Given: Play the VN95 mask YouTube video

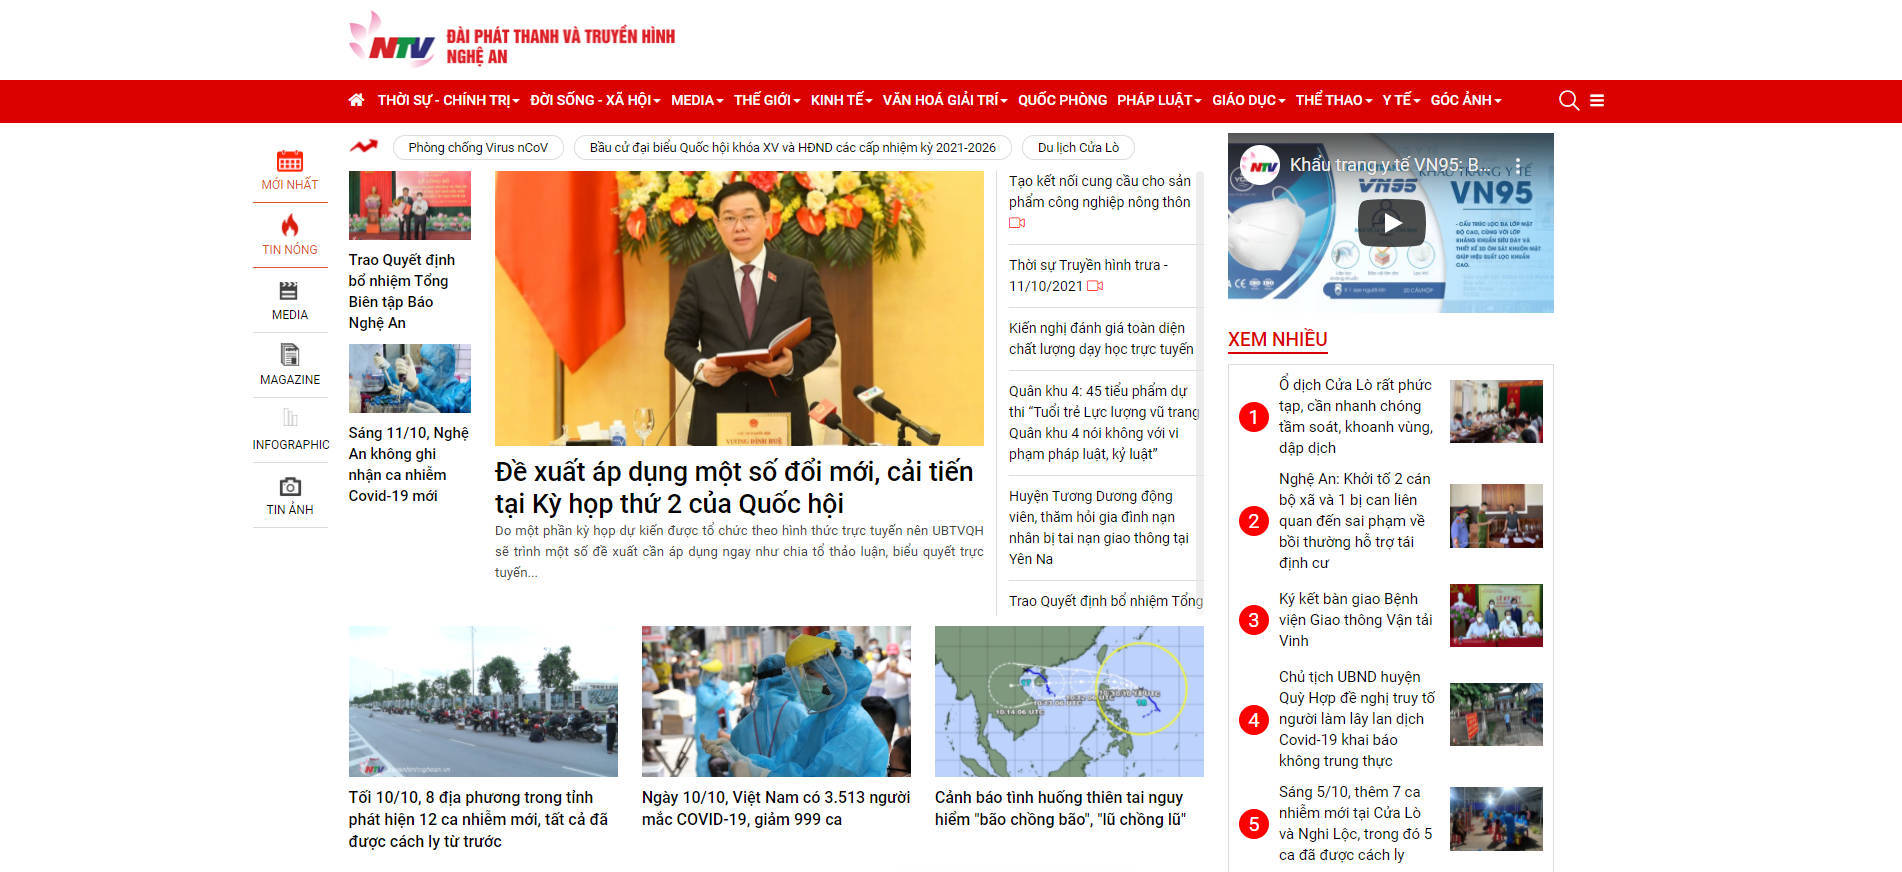Looking at the screenshot, I should click(1391, 223).
